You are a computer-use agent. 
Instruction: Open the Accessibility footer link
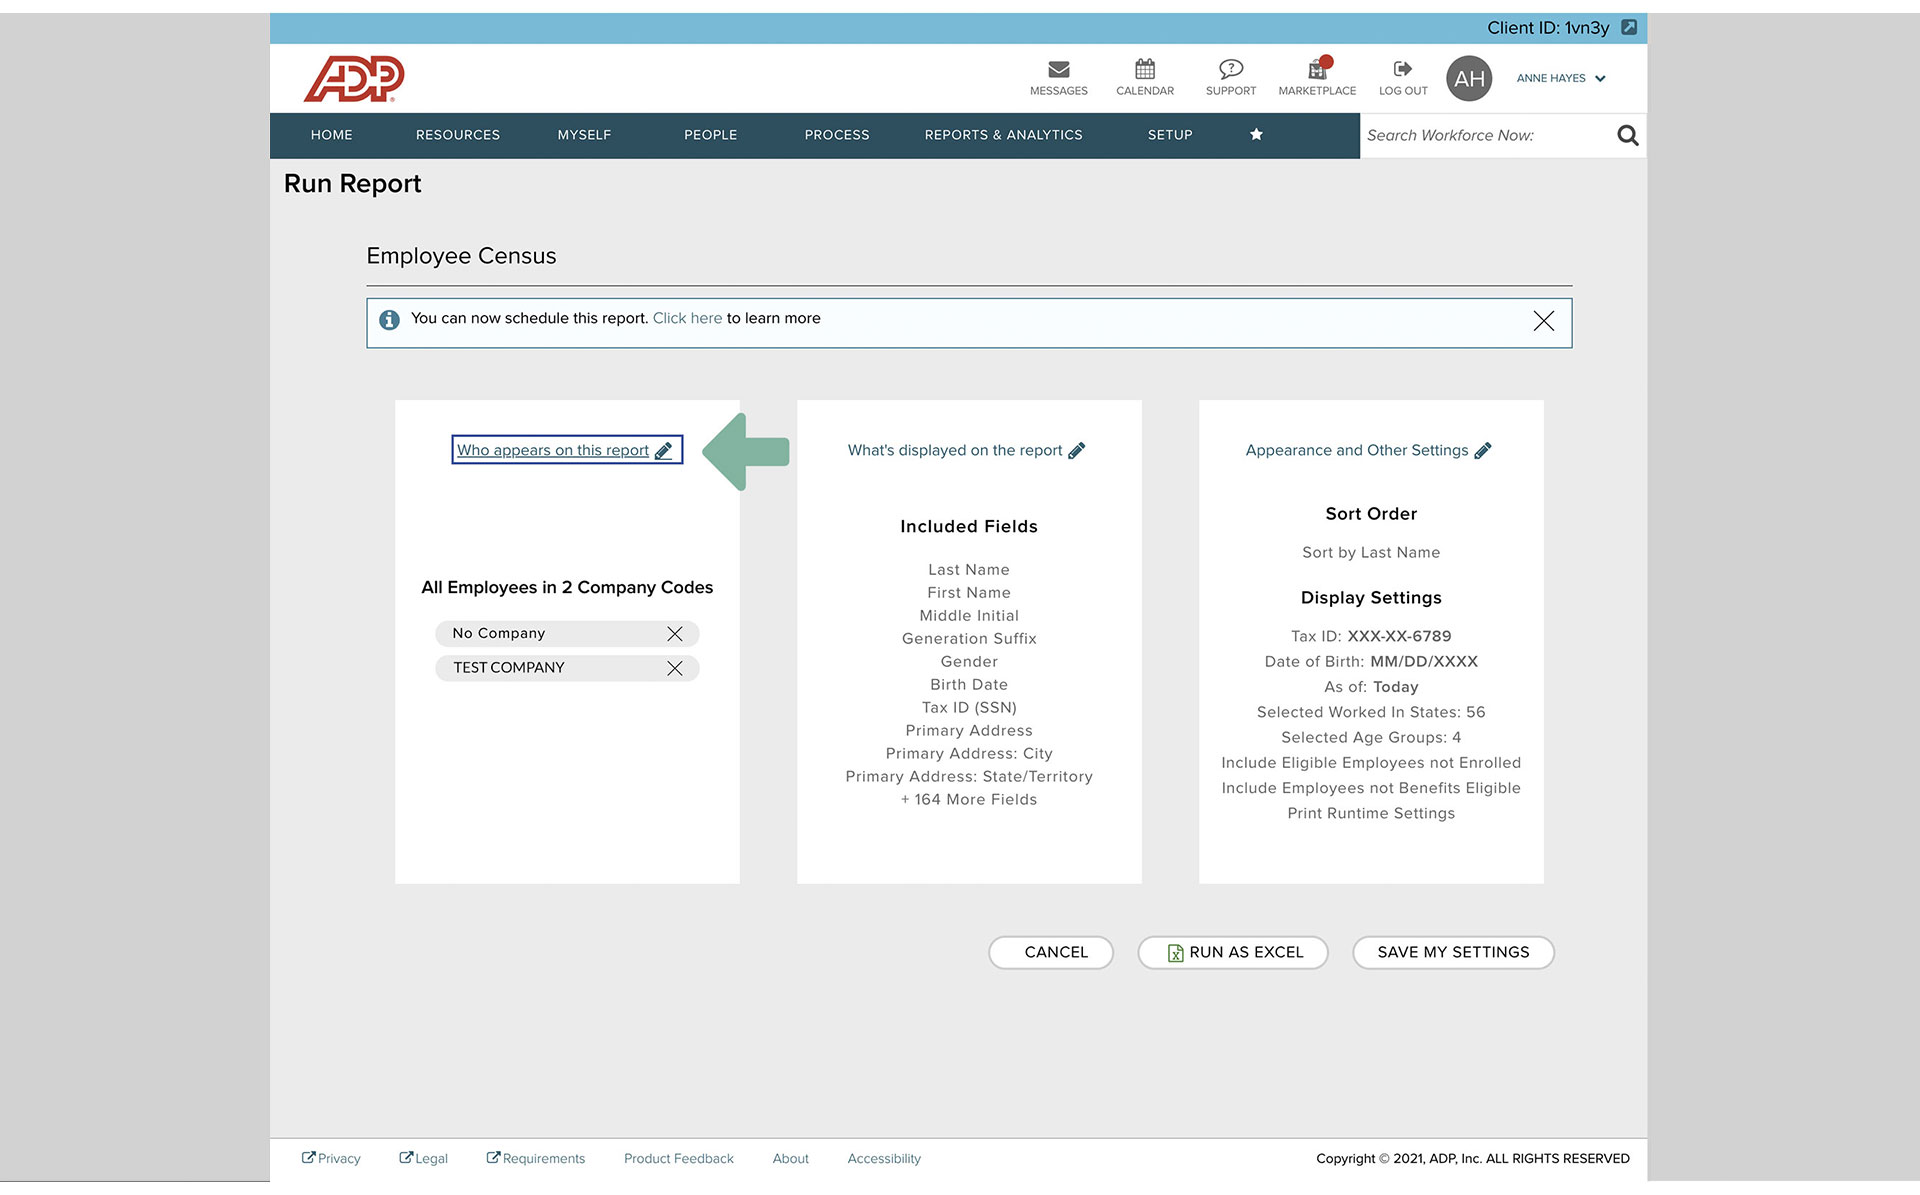coord(884,1158)
